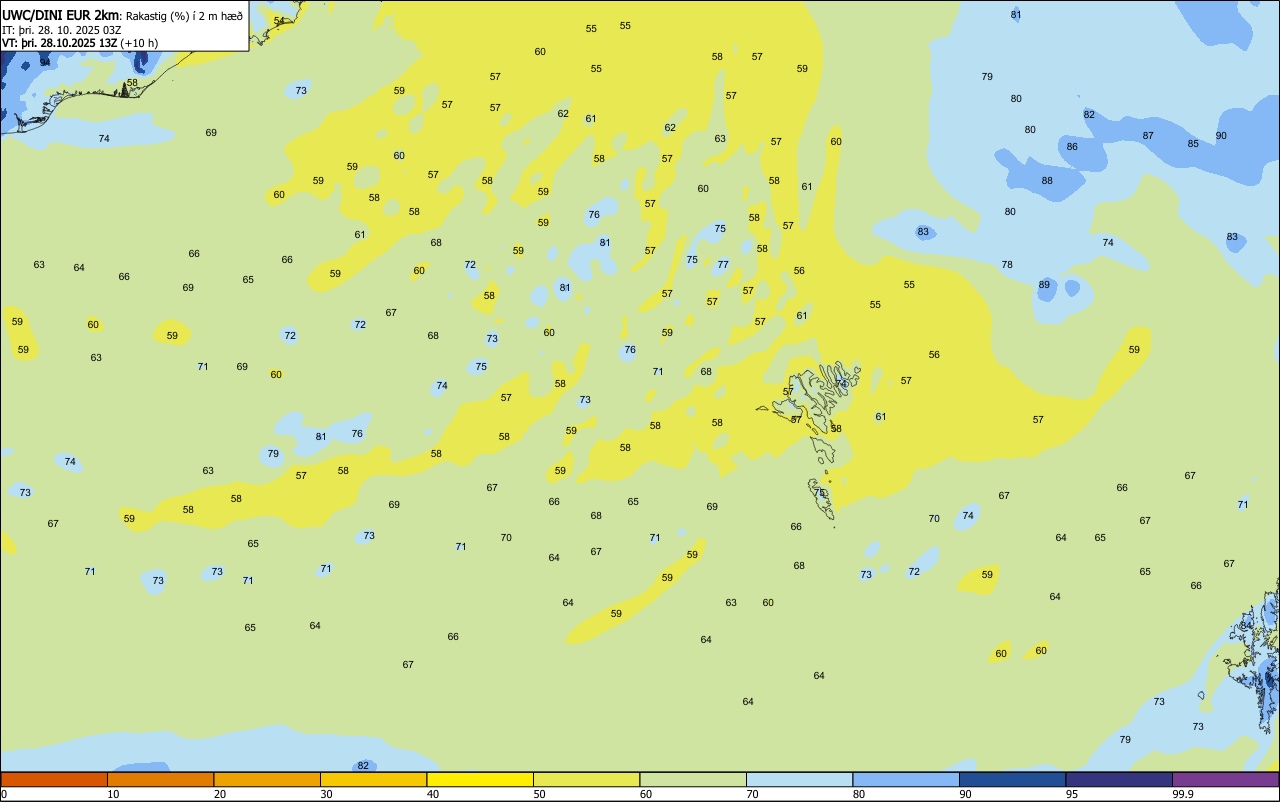Select the map value 89
This screenshot has height=802, width=1280.
1044,285
